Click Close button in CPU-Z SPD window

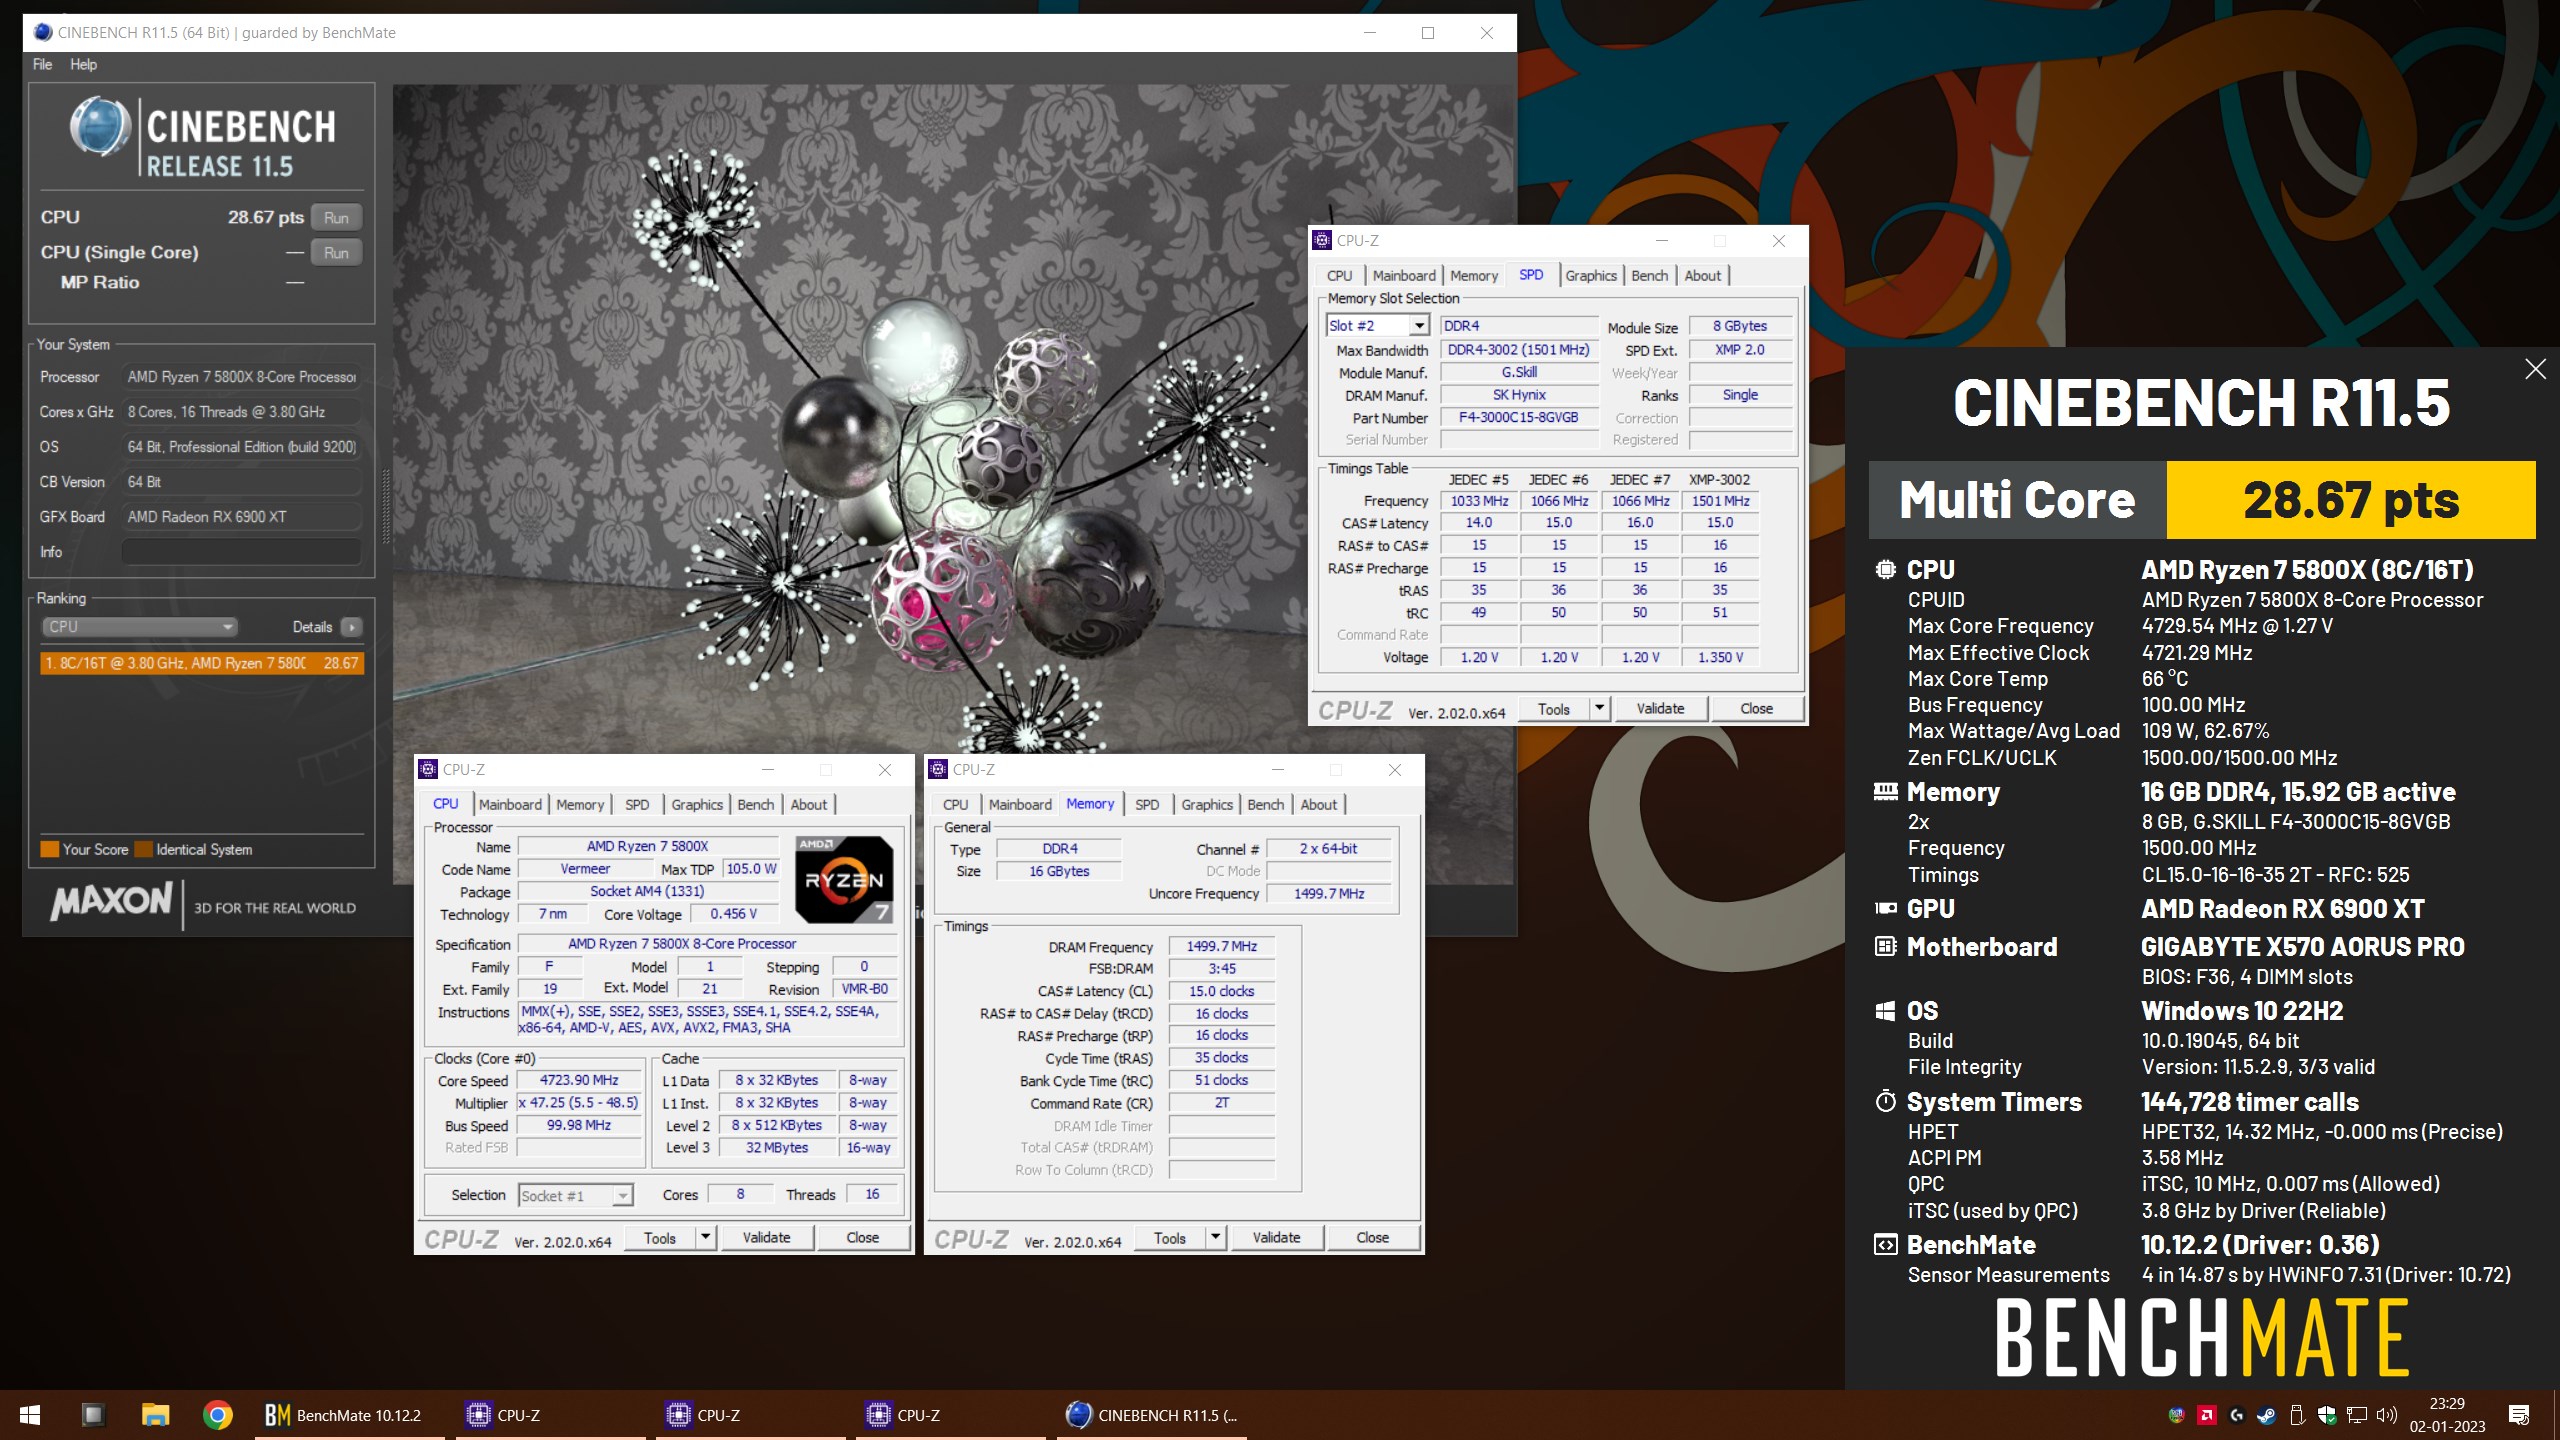click(x=1756, y=709)
